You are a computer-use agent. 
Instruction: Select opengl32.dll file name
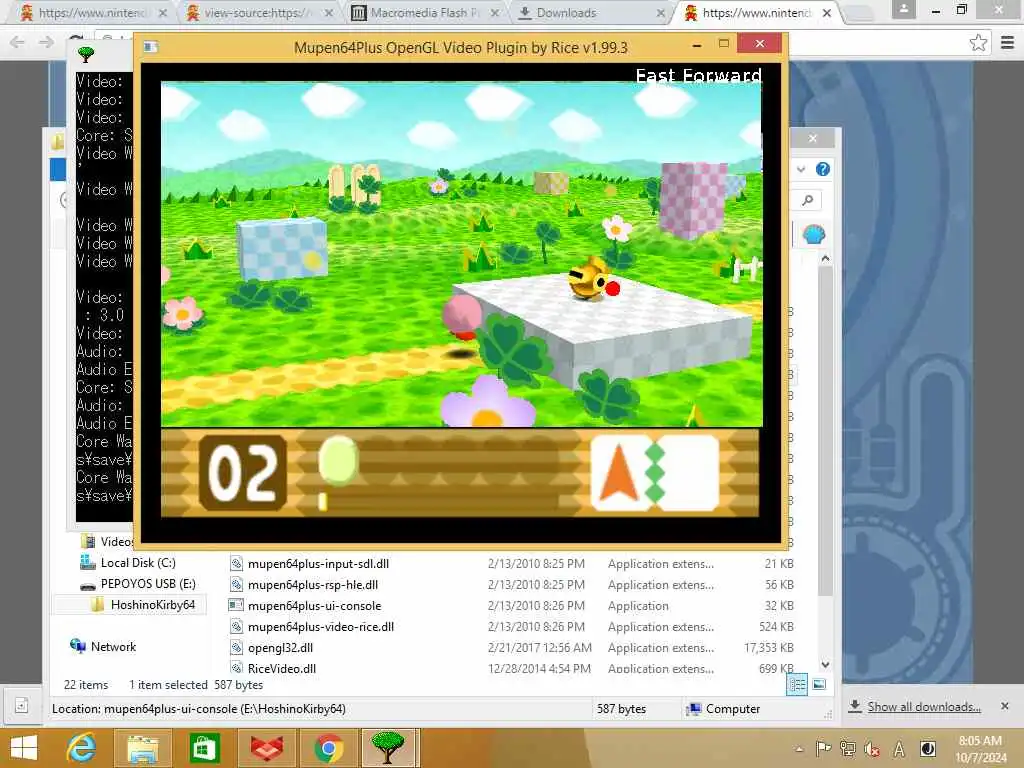tap(280, 648)
